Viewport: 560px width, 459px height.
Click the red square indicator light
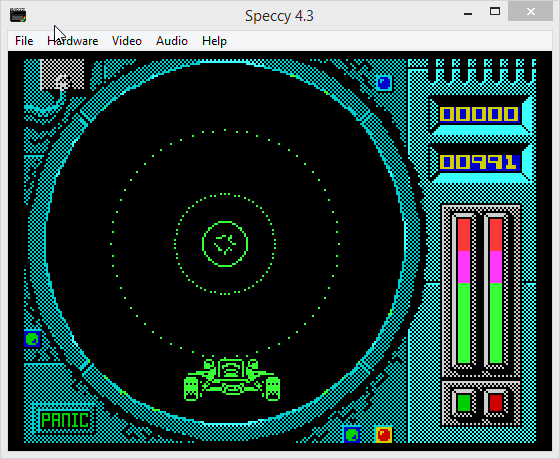tap(496, 403)
